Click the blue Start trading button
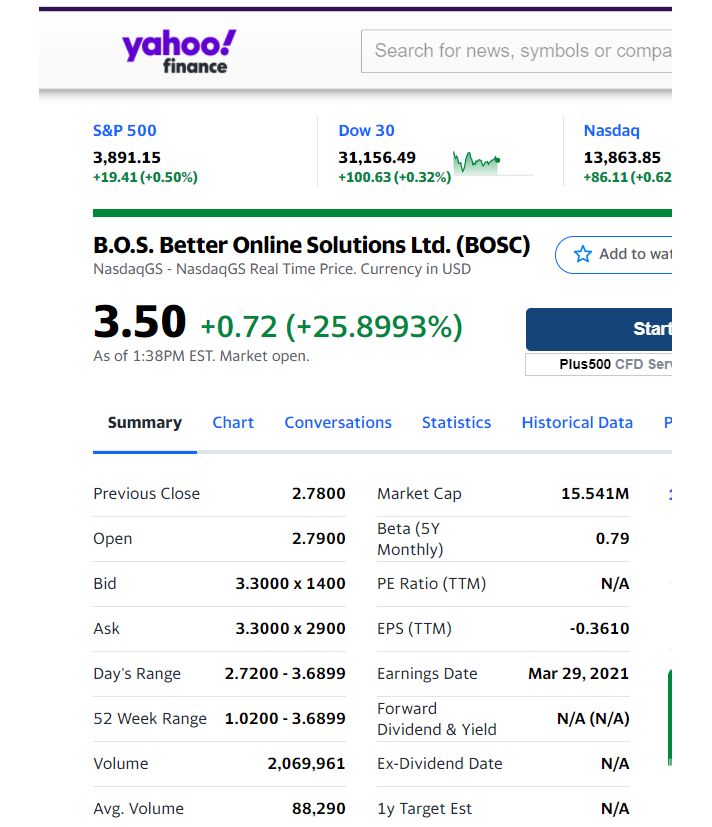712x827 pixels. coord(599,329)
